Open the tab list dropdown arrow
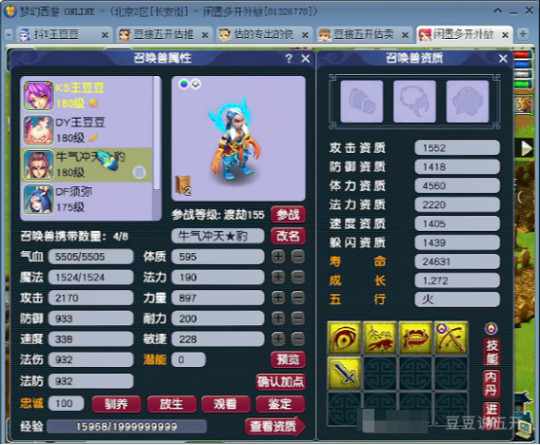 pos(9,34)
